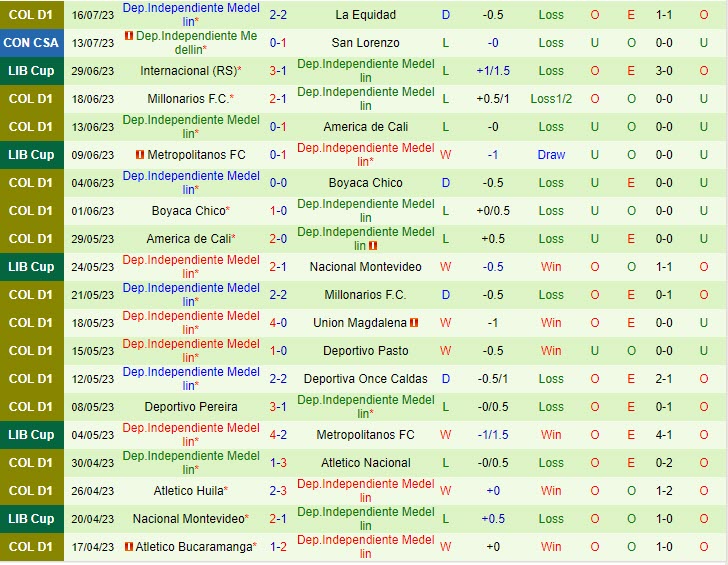Open La Equidad team link
Viewport: 728px width, 565px height.
[366, 15]
